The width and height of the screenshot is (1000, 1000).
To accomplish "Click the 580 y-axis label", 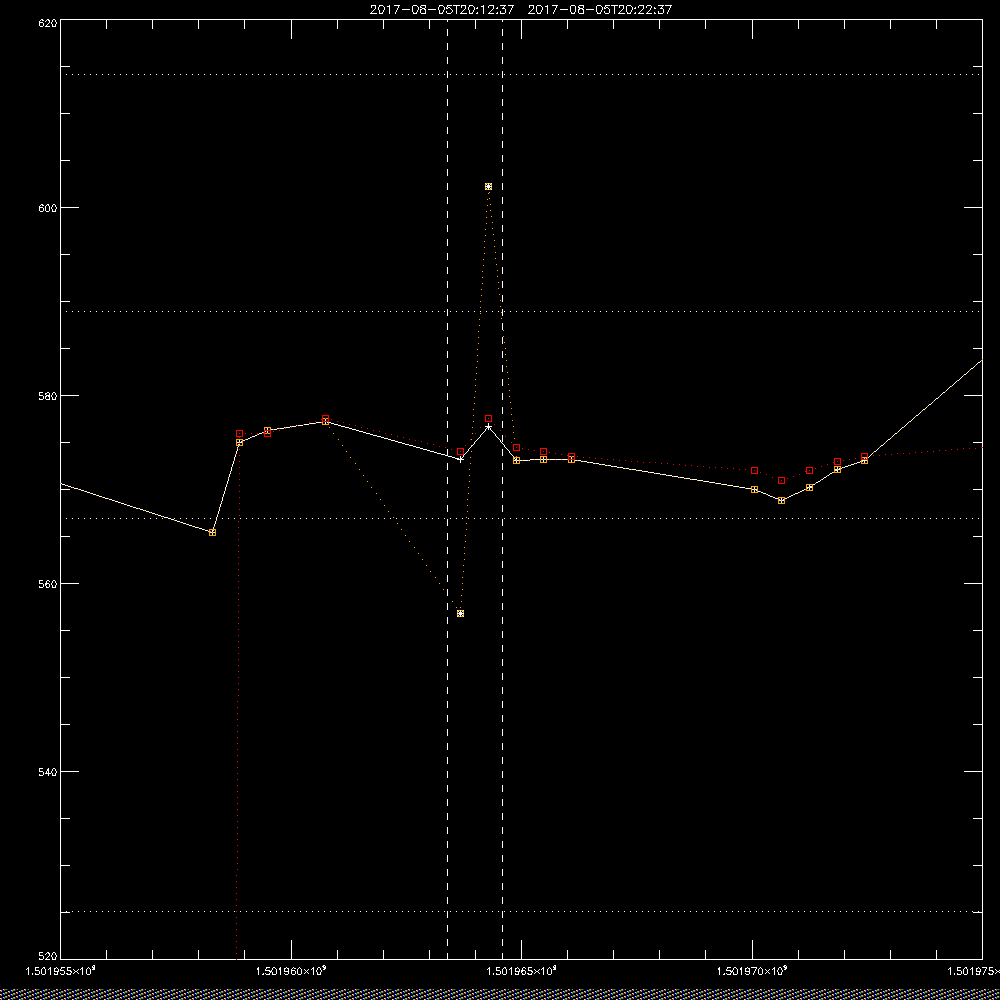I will (x=48, y=395).
